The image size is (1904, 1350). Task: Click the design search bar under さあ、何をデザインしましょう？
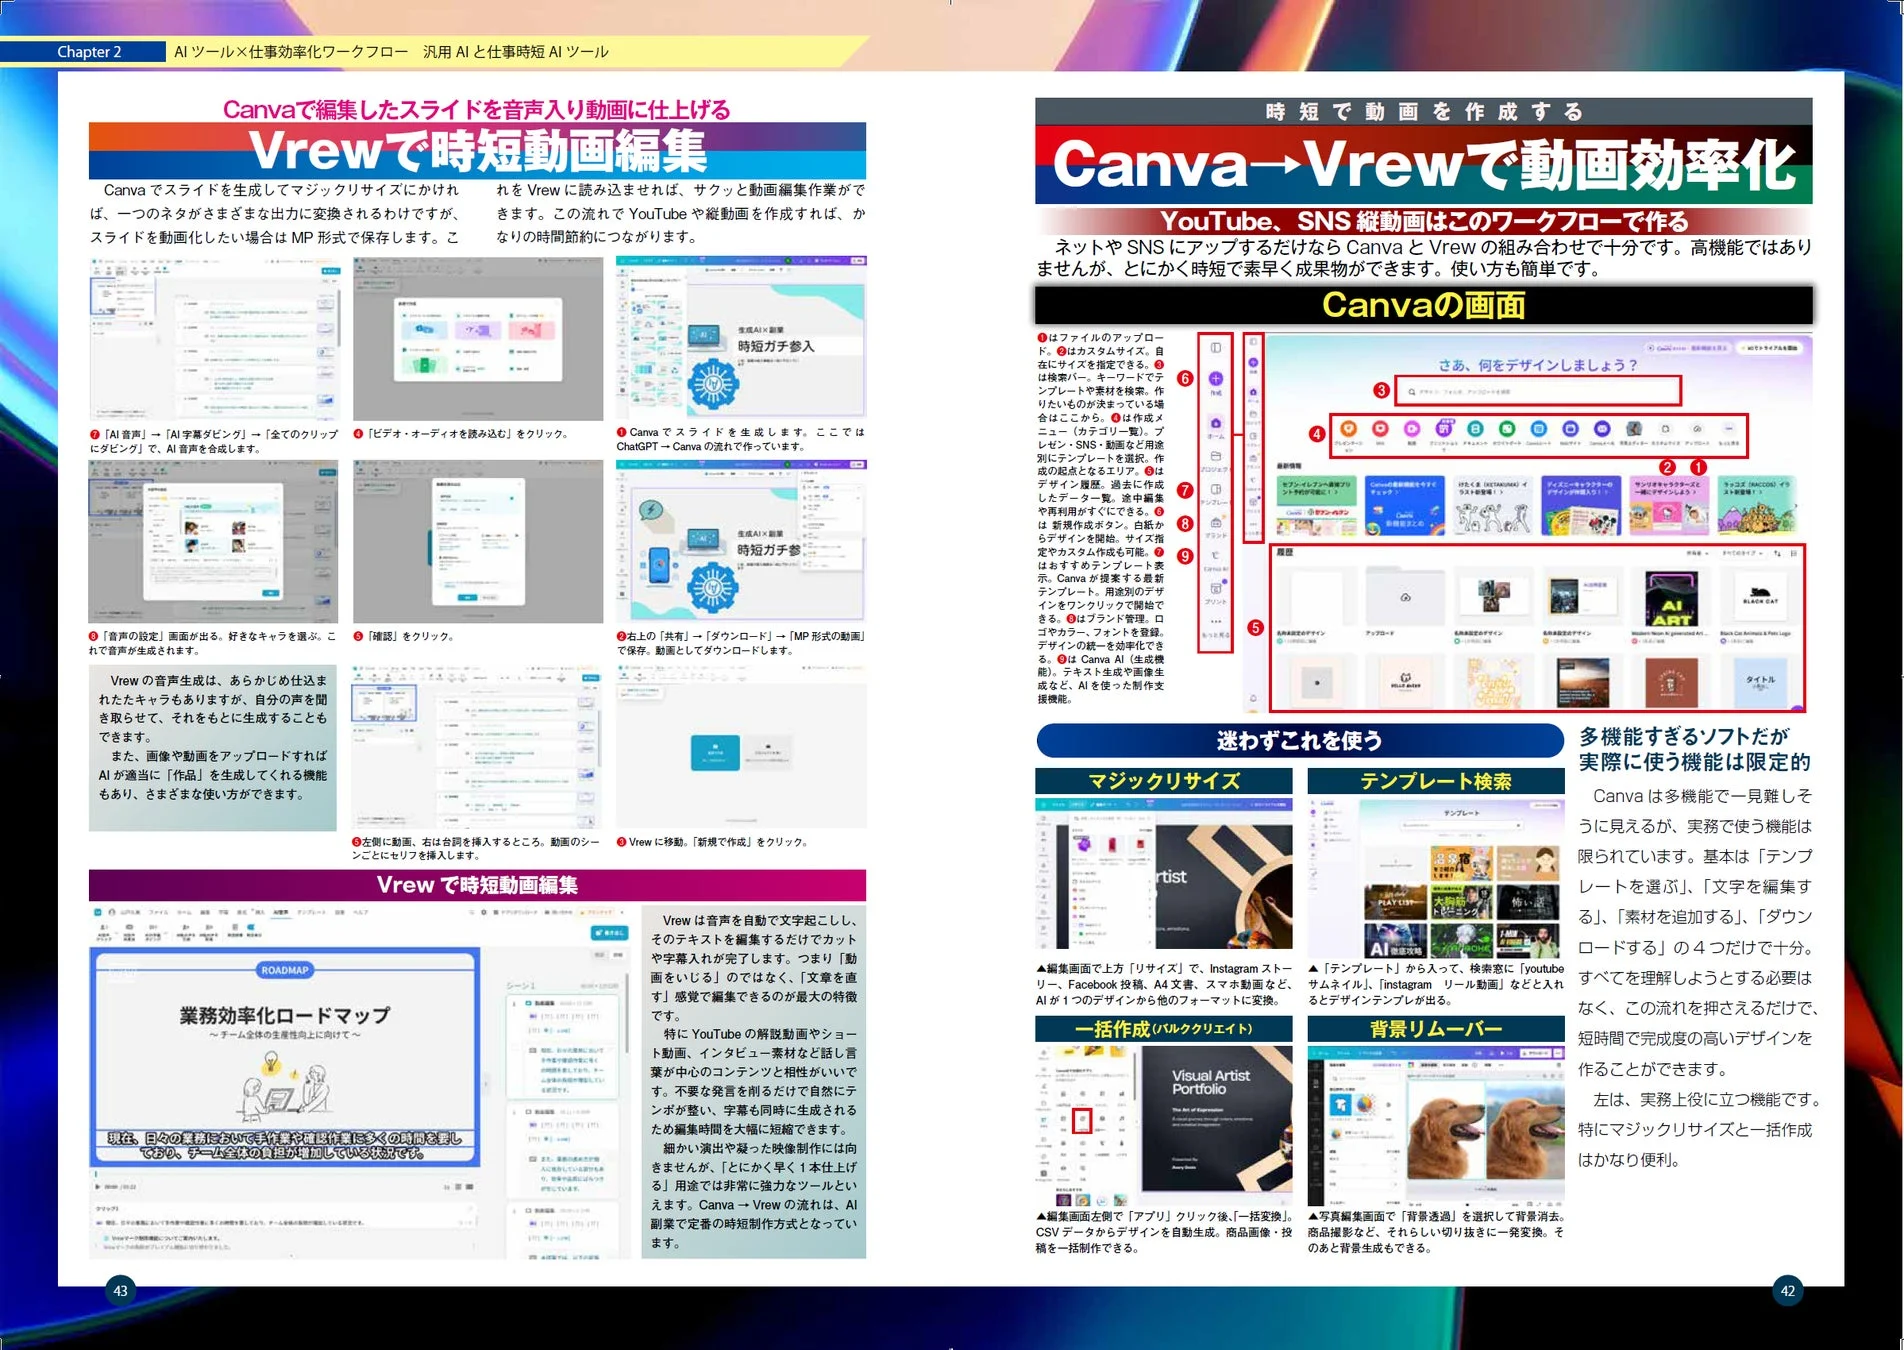coord(1539,391)
